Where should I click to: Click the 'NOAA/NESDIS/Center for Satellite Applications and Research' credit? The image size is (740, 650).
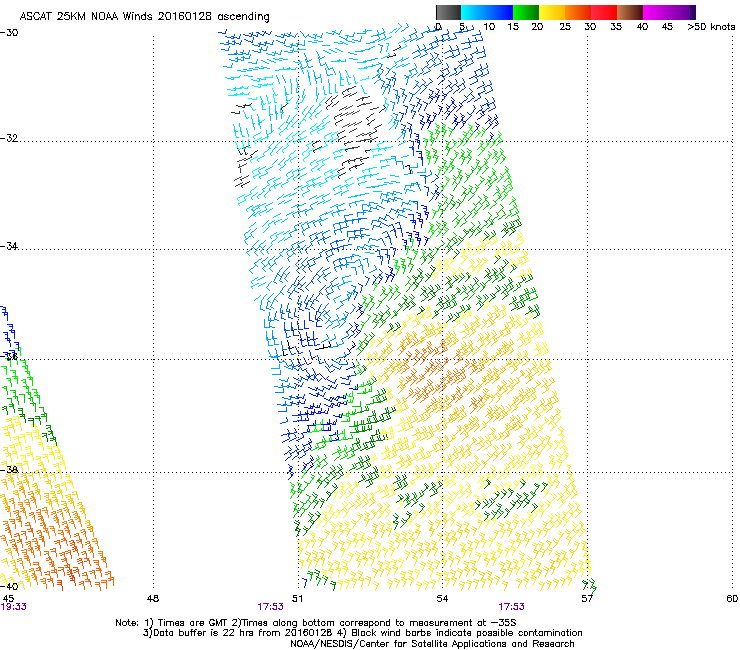coord(432,644)
